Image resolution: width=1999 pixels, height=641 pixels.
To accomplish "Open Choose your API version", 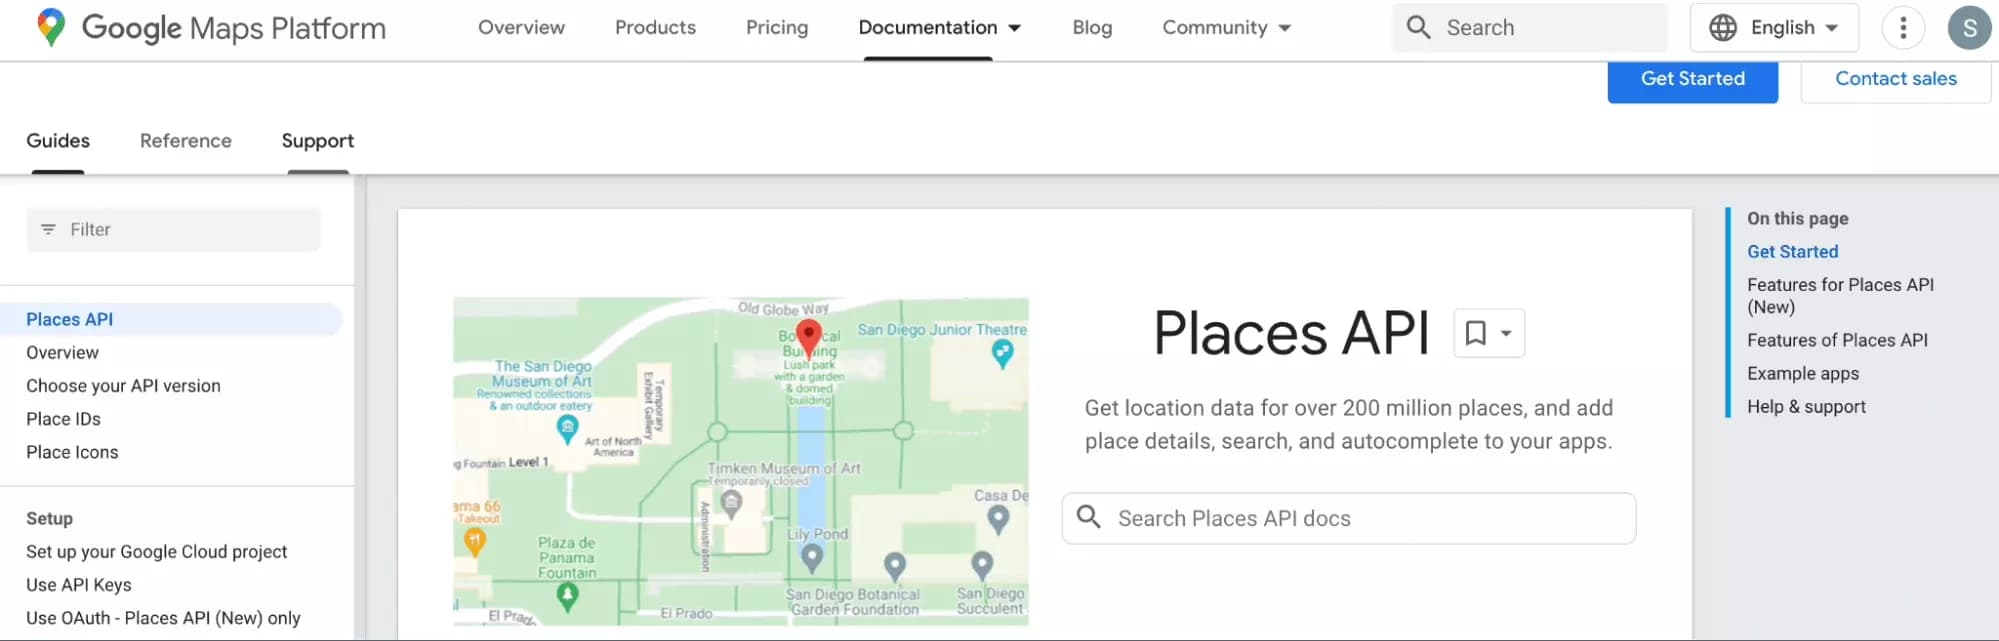I will 123,385.
